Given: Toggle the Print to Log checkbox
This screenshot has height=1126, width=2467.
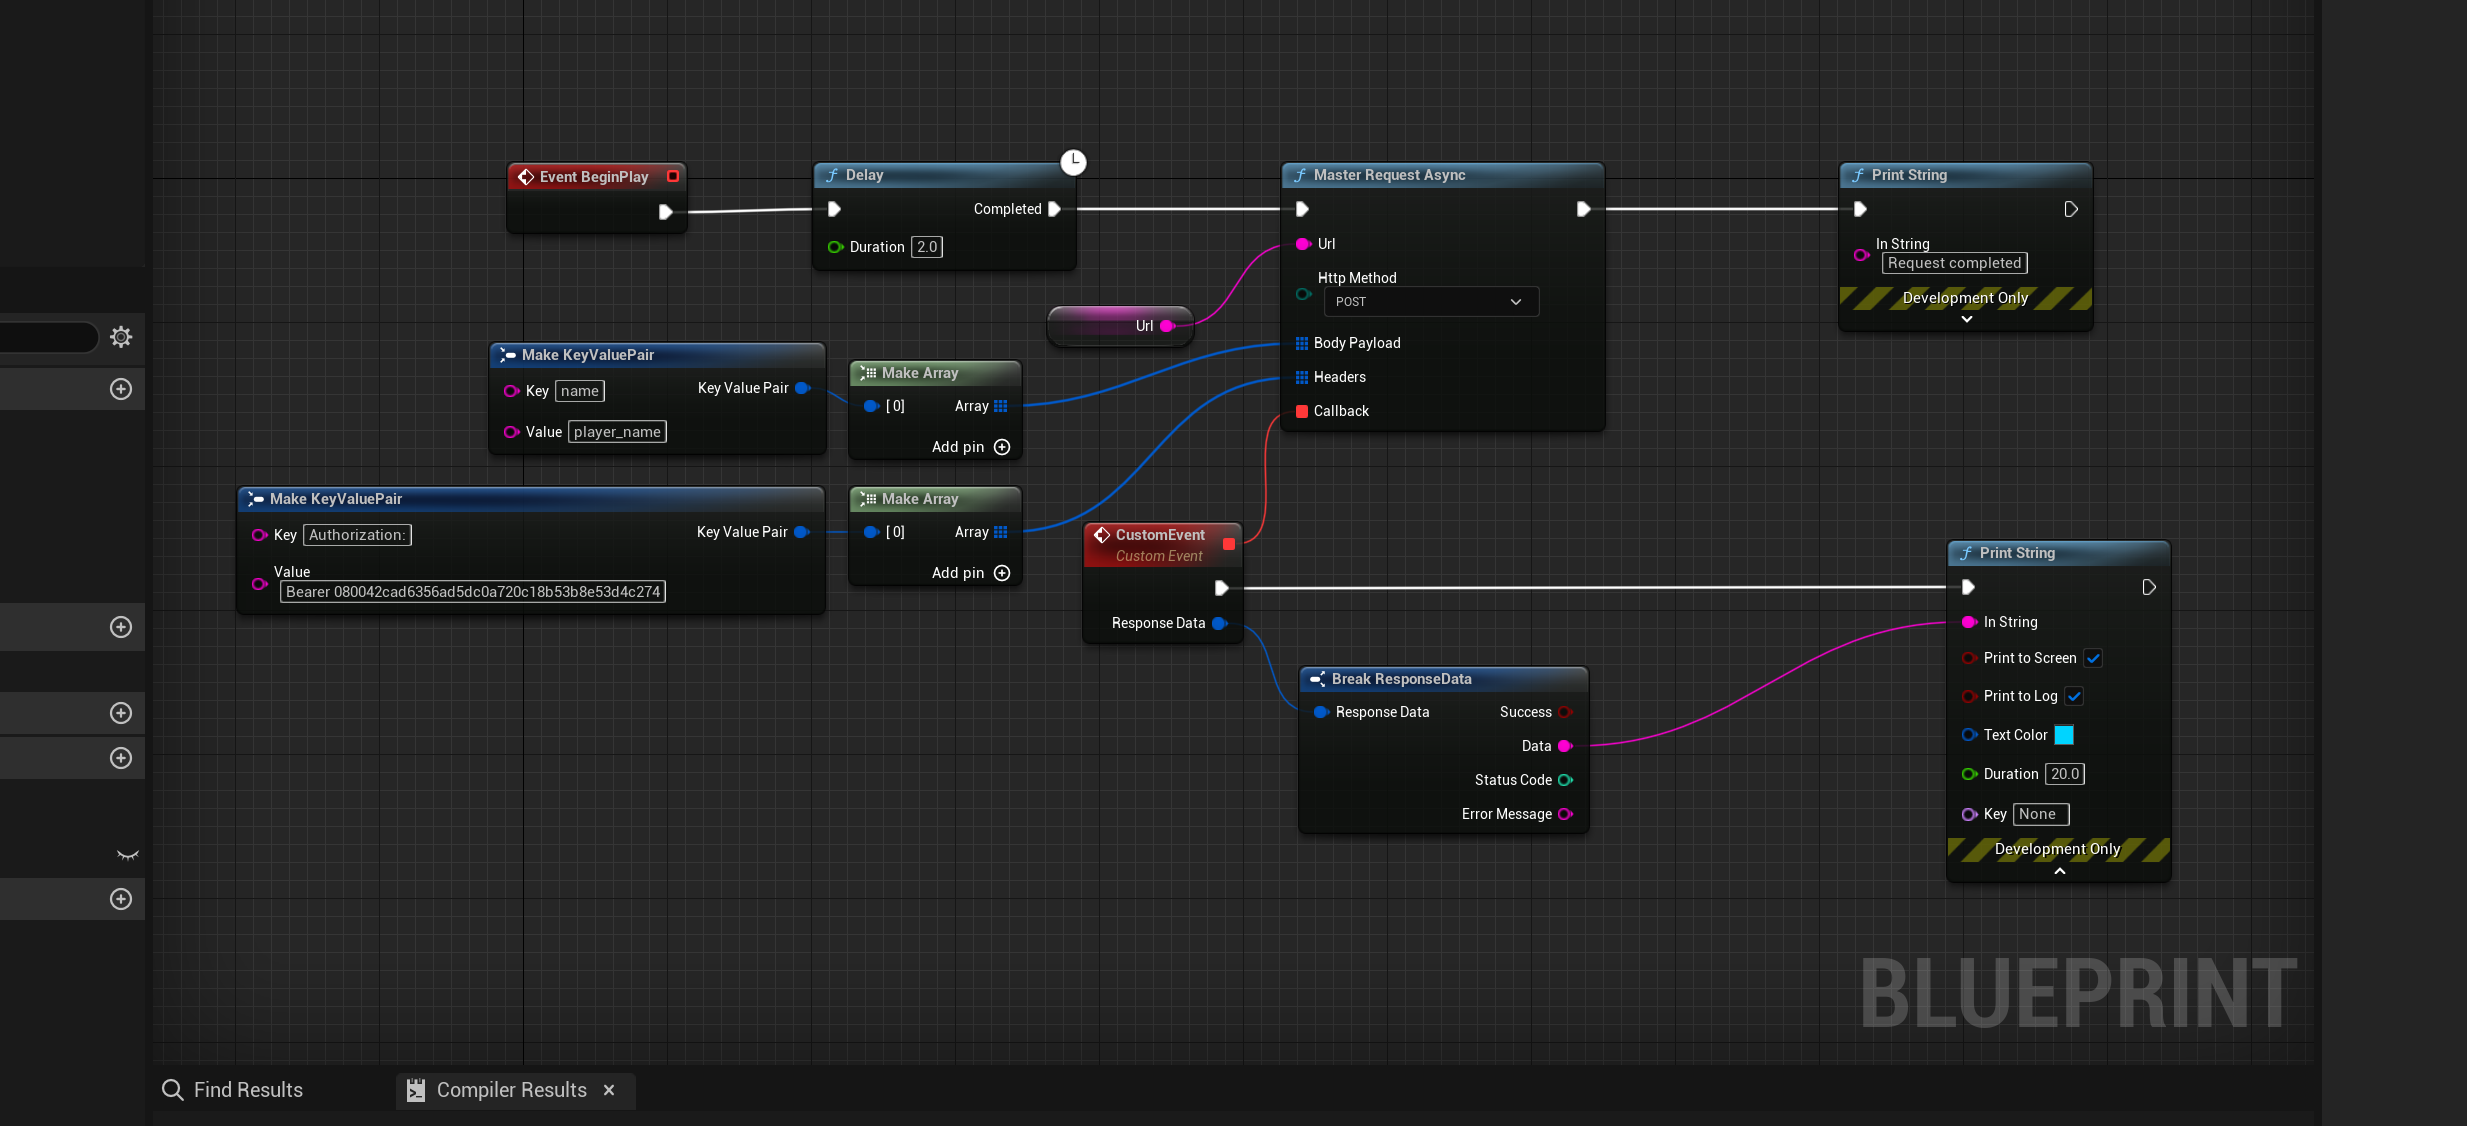Looking at the screenshot, I should tap(2074, 696).
